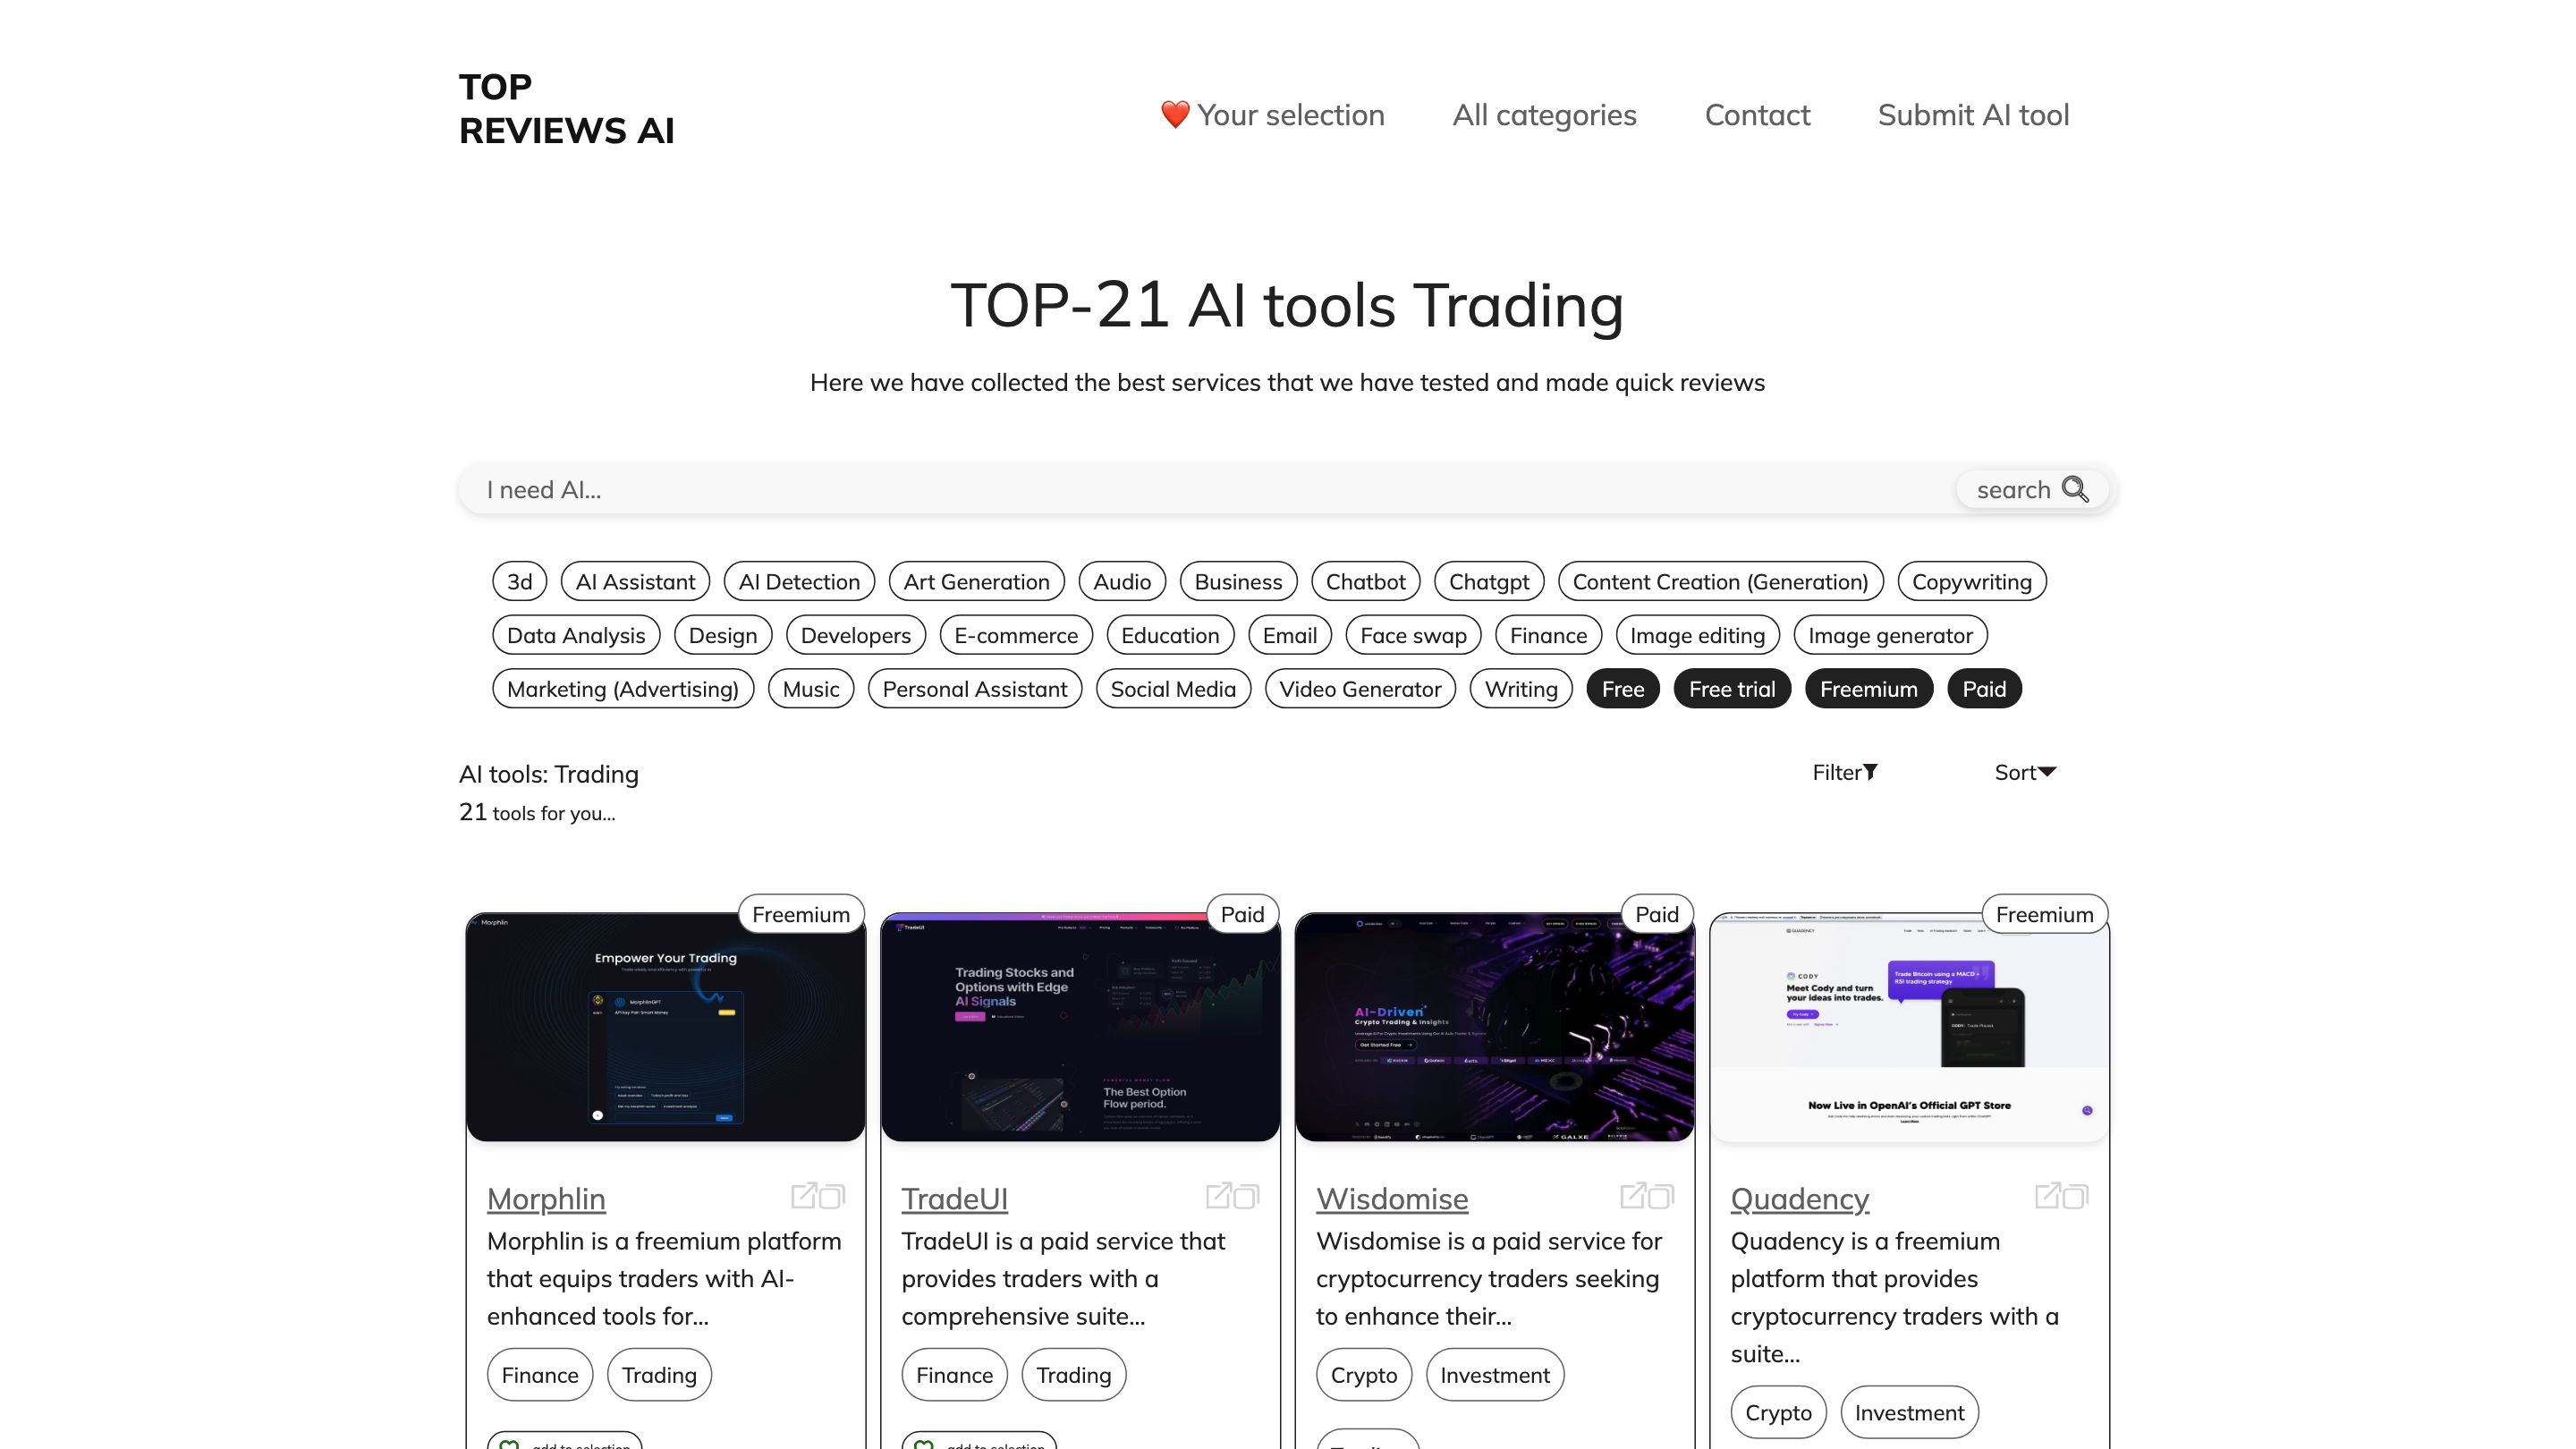
Task: Click the copy icon beside Morphlin title
Action: (x=833, y=1196)
